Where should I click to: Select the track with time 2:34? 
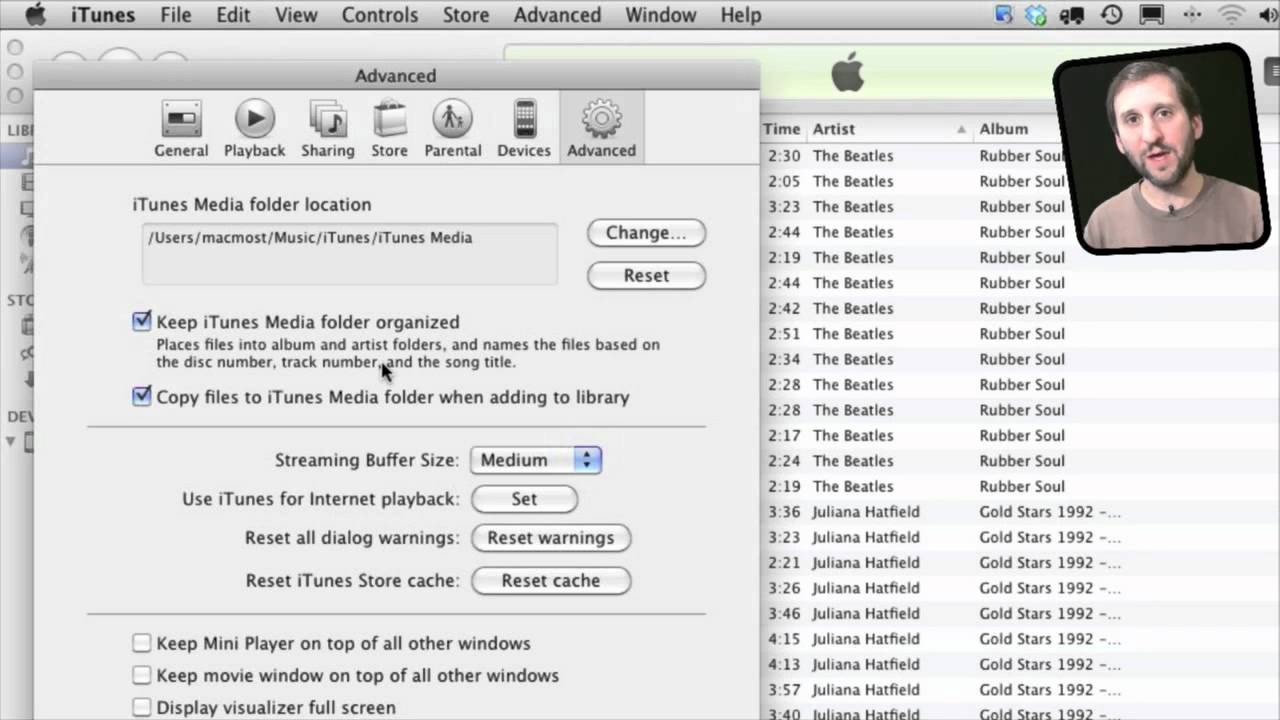click(1020, 359)
